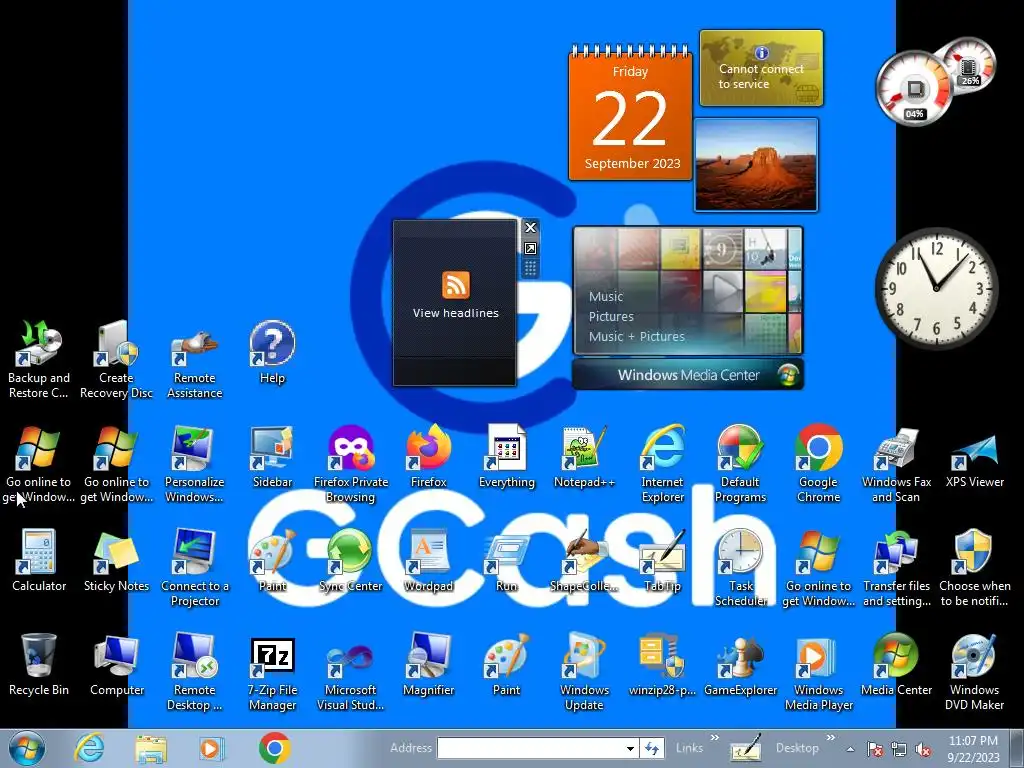Launch Chrome from the taskbar
This screenshot has height=768, width=1024.
tap(274, 748)
